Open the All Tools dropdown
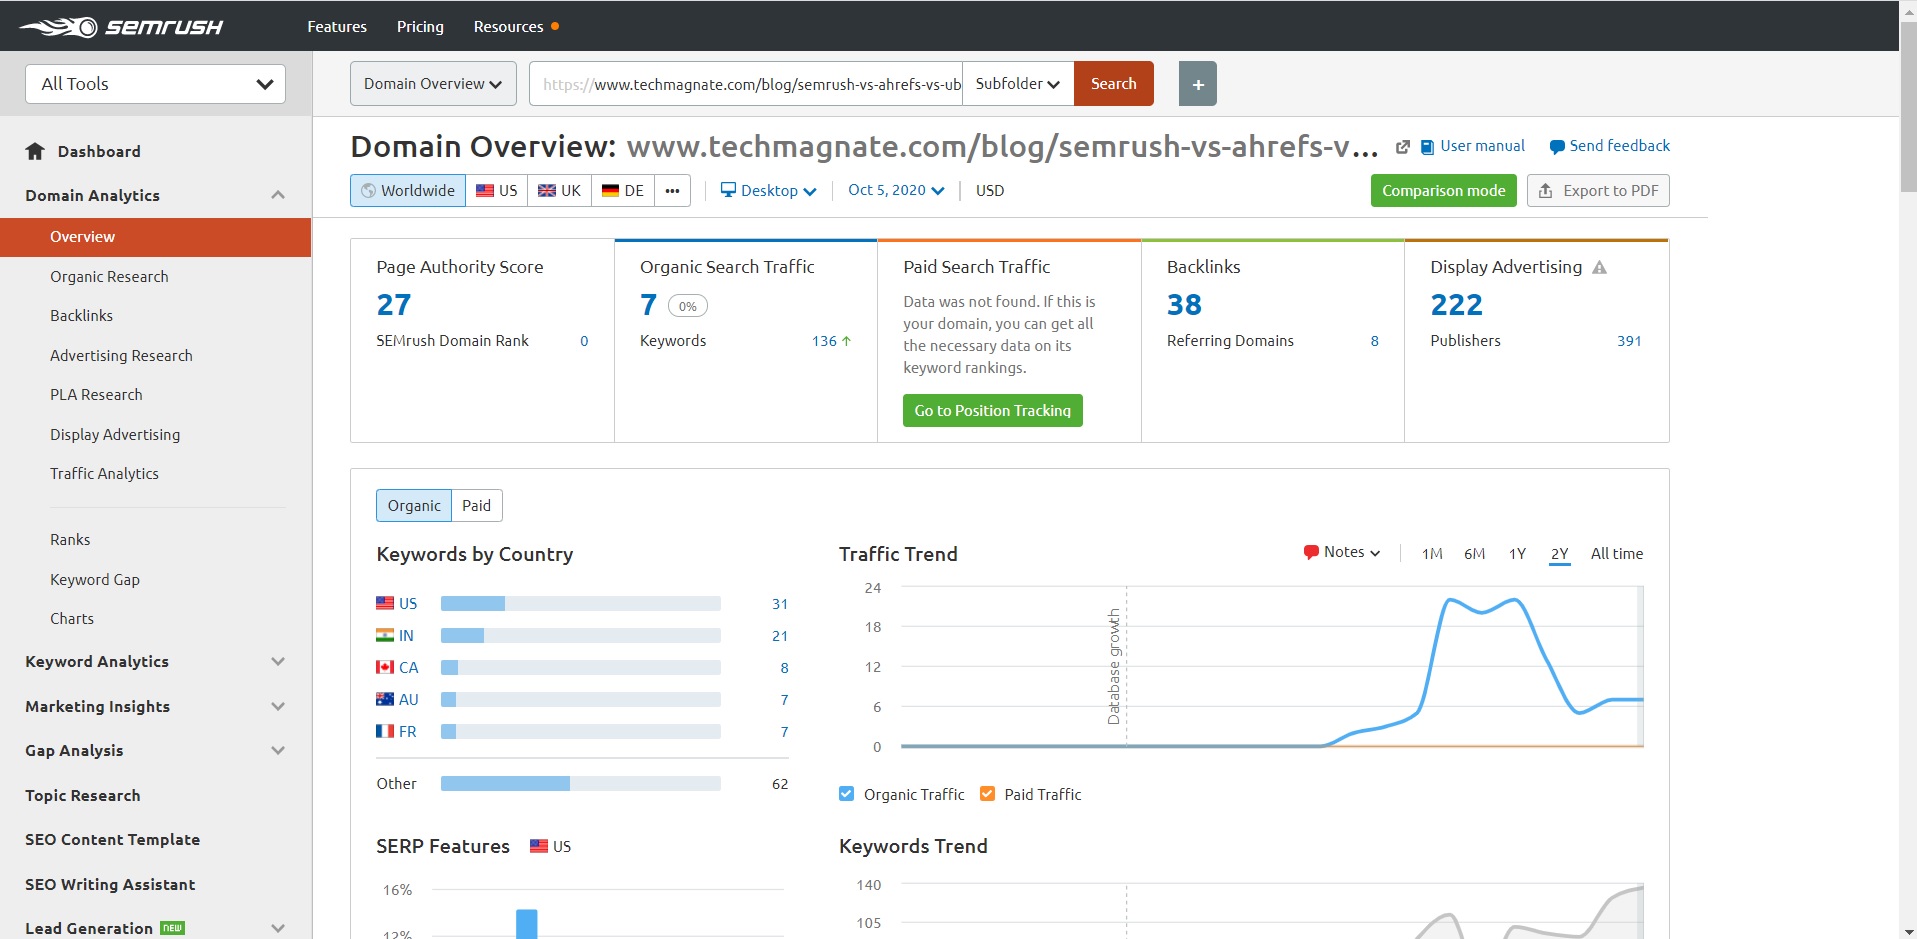 click(x=155, y=84)
